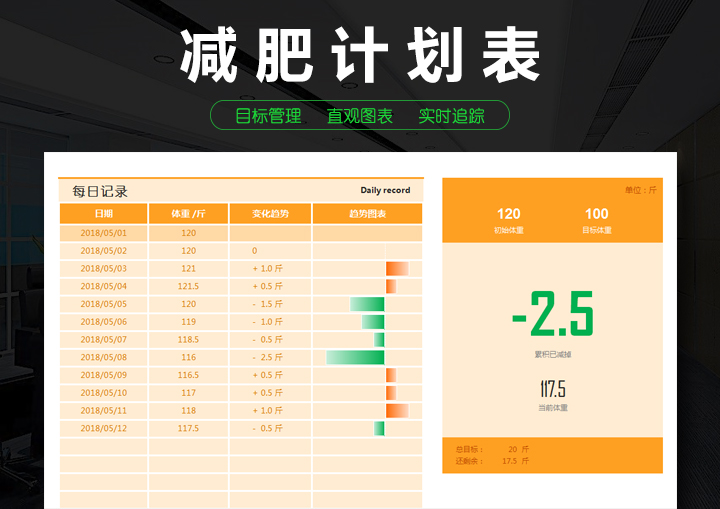The height and width of the screenshot is (509, 720).
Task: Click the 实时追踪 text in banner
Action: pyautogui.click(x=451, y=116)
